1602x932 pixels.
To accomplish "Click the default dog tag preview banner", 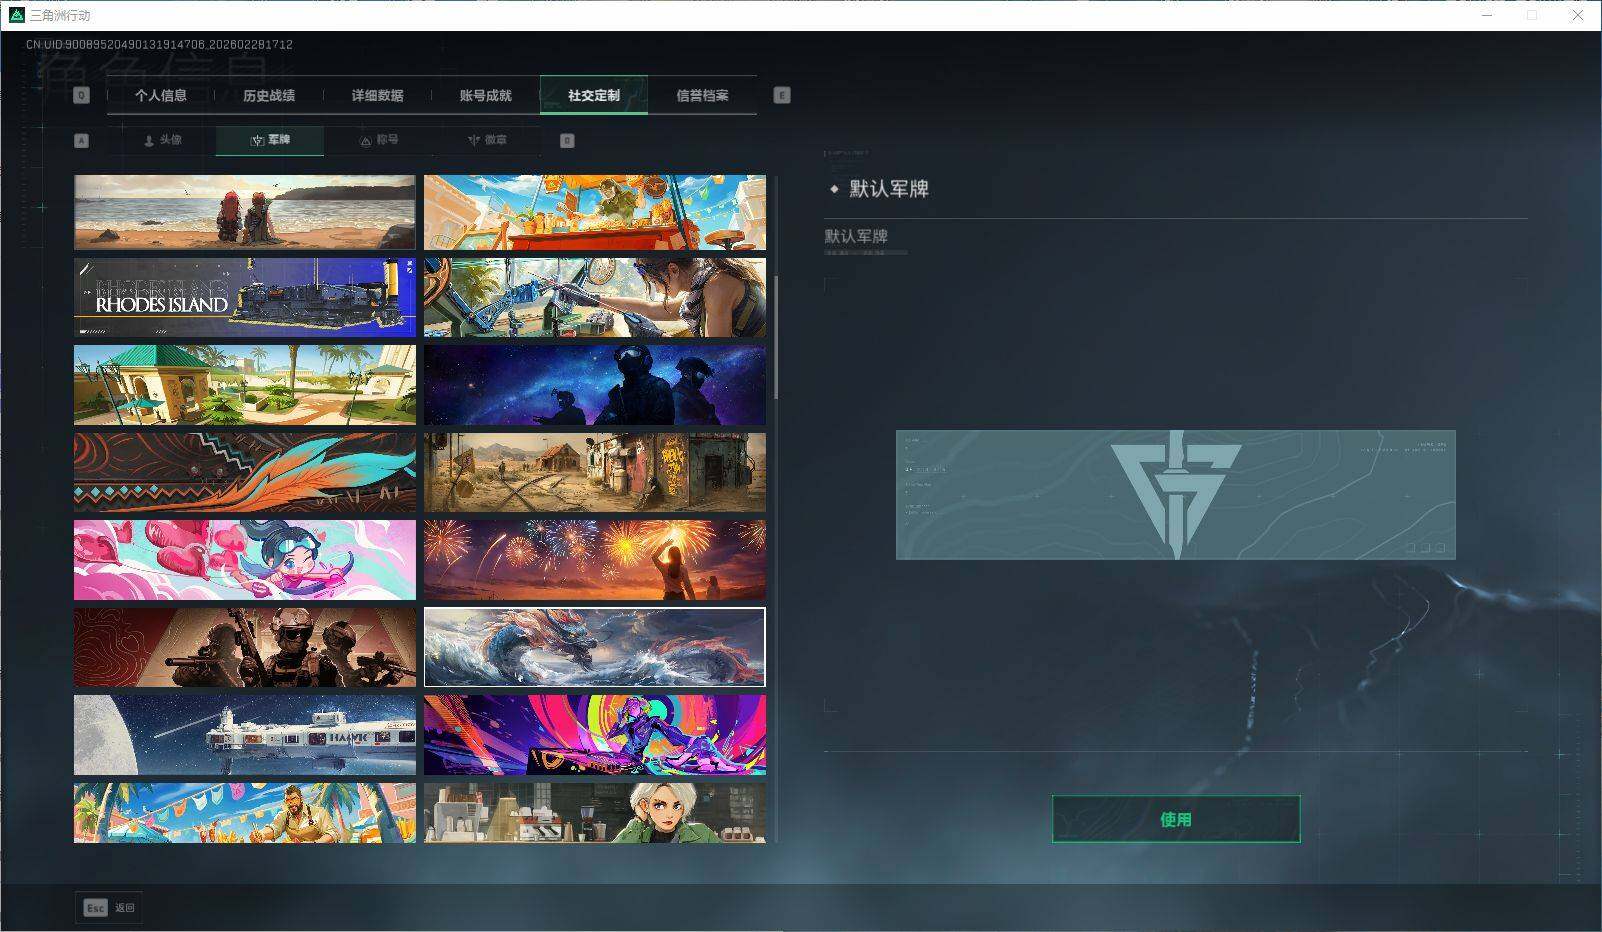I will [x=1176, y=495].
